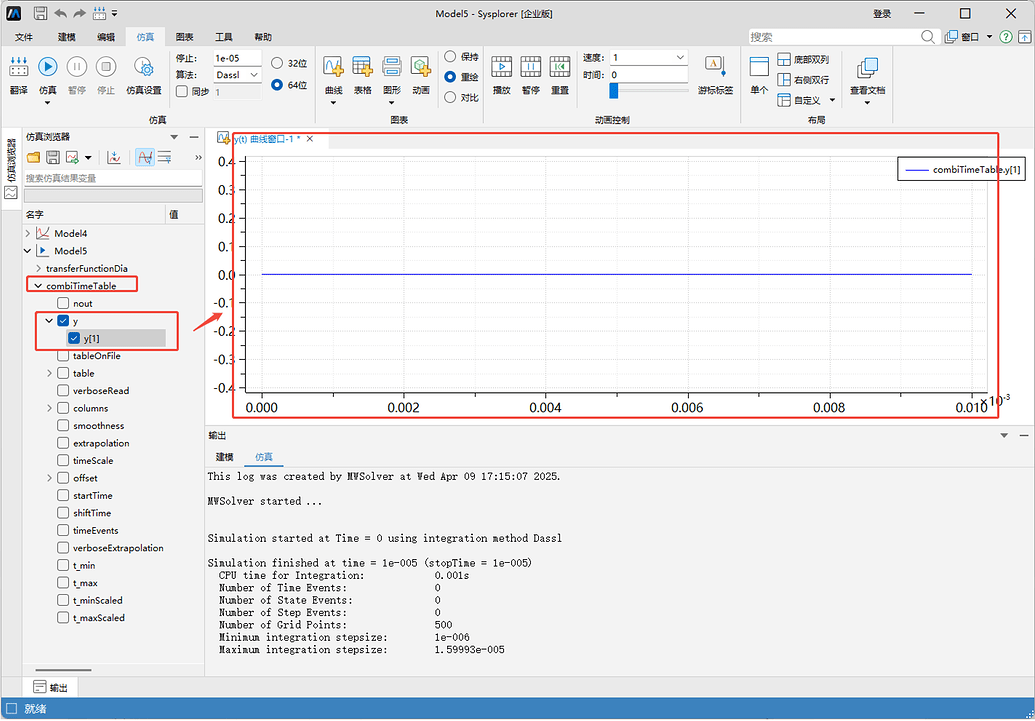Image resolution: width=1035 pixels, height=721 pixels.
Task: Click the Save icon in title bar
Action: point(40,13)
